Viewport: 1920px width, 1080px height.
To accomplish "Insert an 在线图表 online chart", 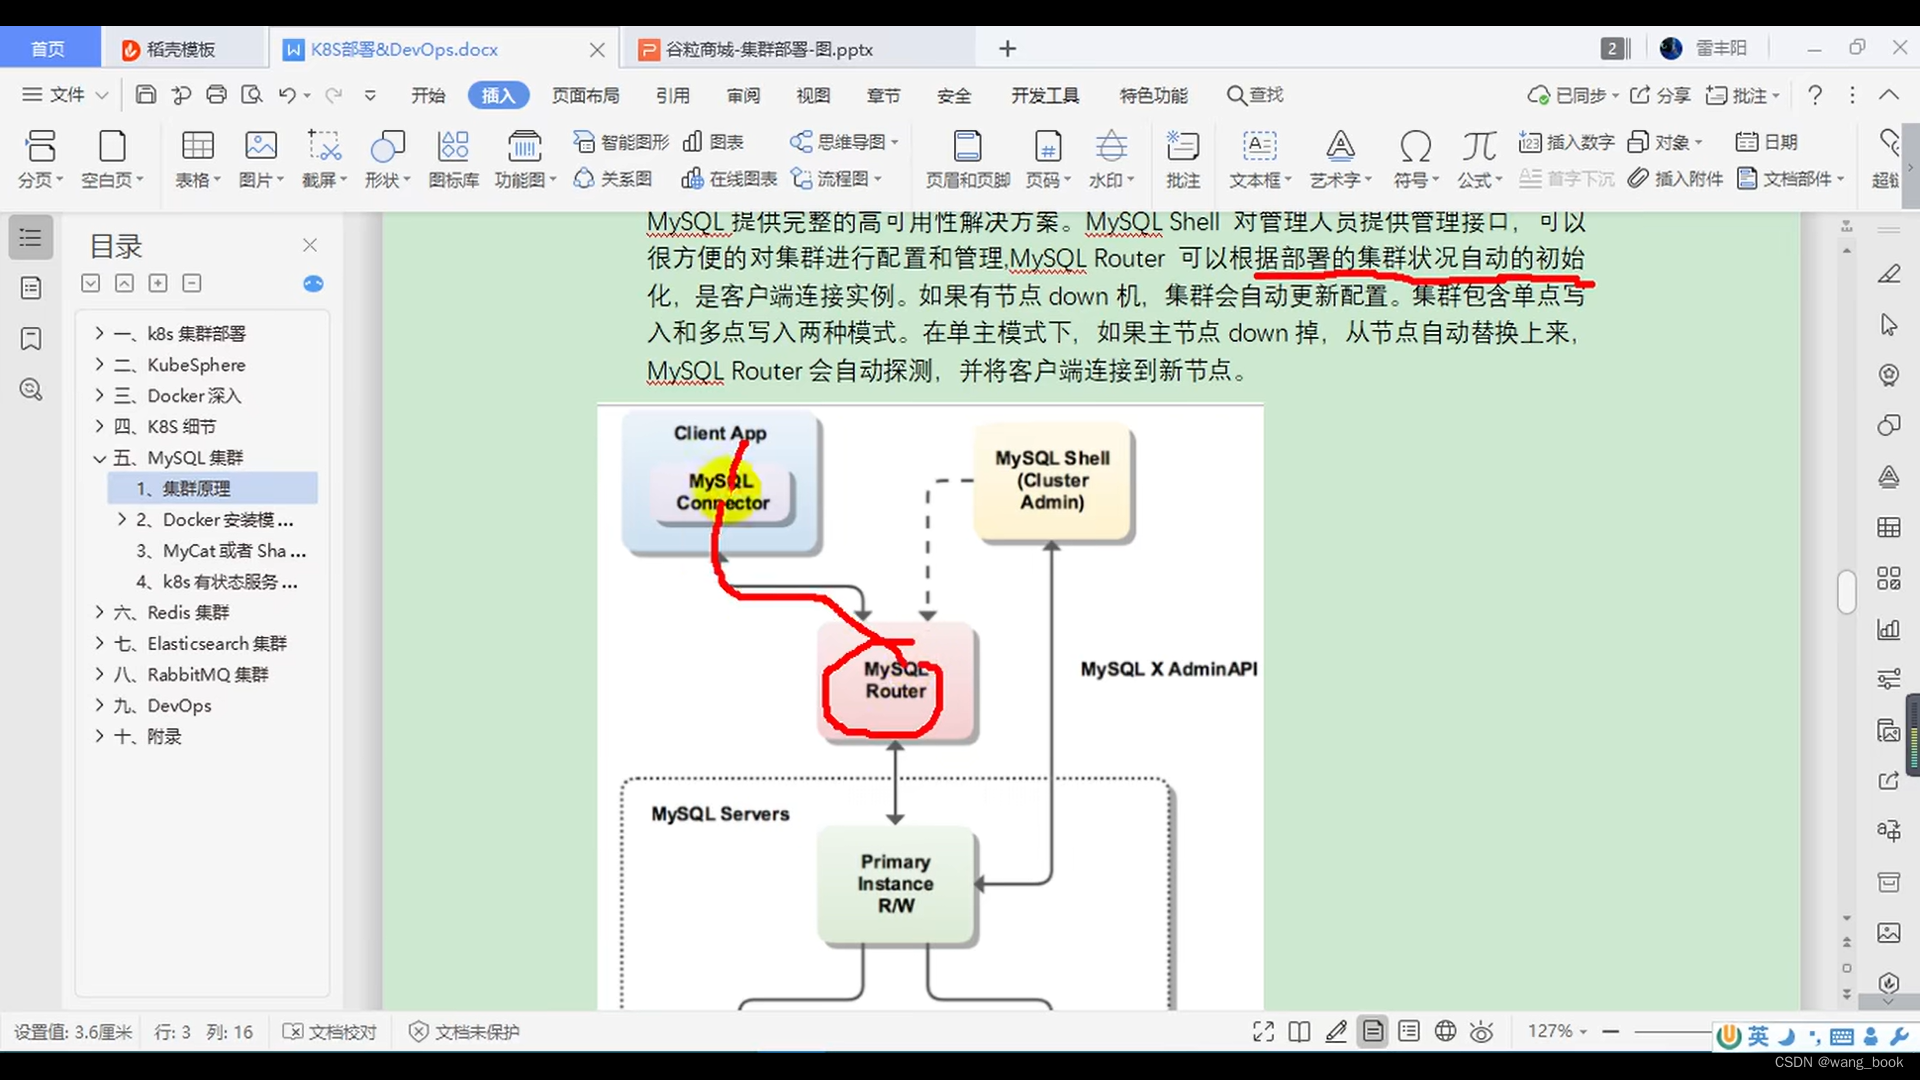I will pyautogui.click(x=729, y=179).
